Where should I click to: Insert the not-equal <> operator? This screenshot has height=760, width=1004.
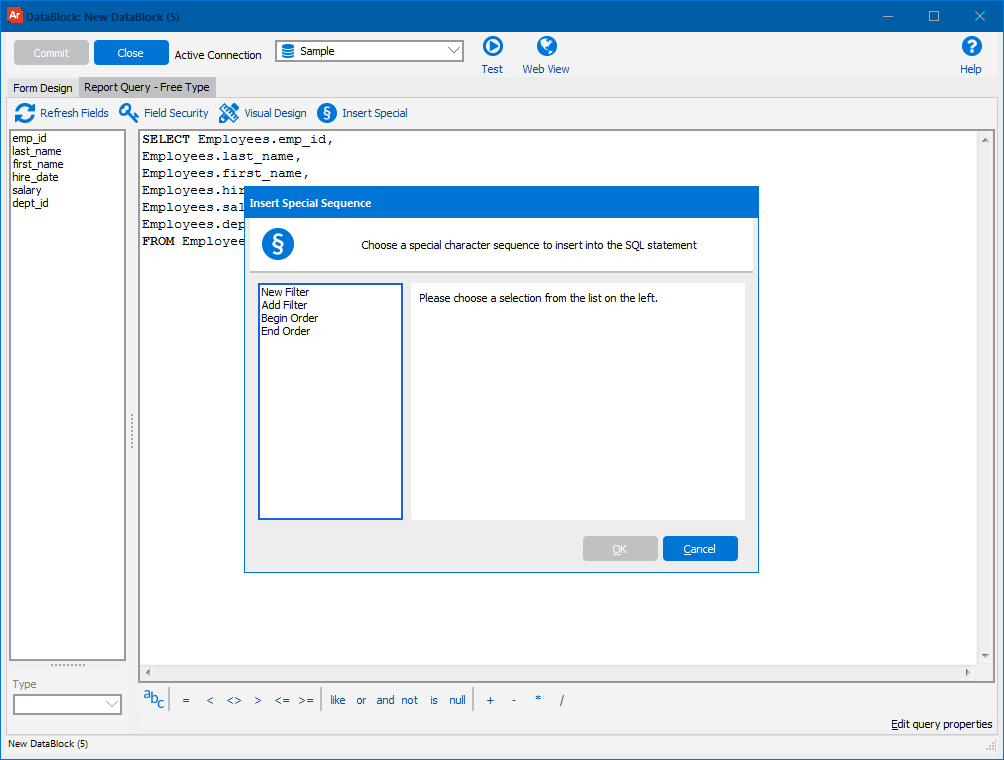[234, 700]
